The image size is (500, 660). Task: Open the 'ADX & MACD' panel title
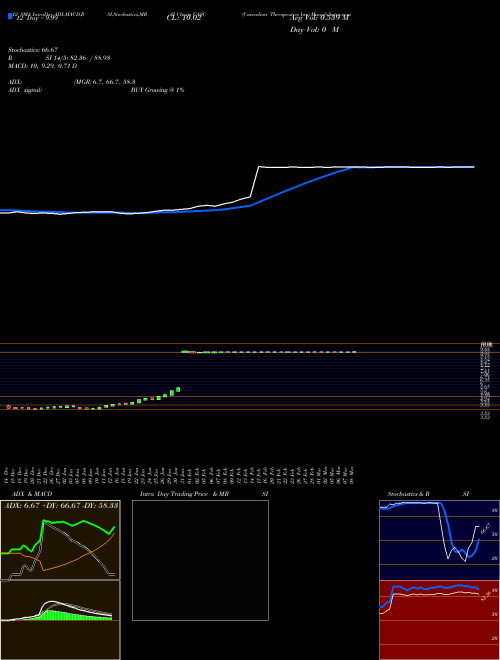point(32,494)
